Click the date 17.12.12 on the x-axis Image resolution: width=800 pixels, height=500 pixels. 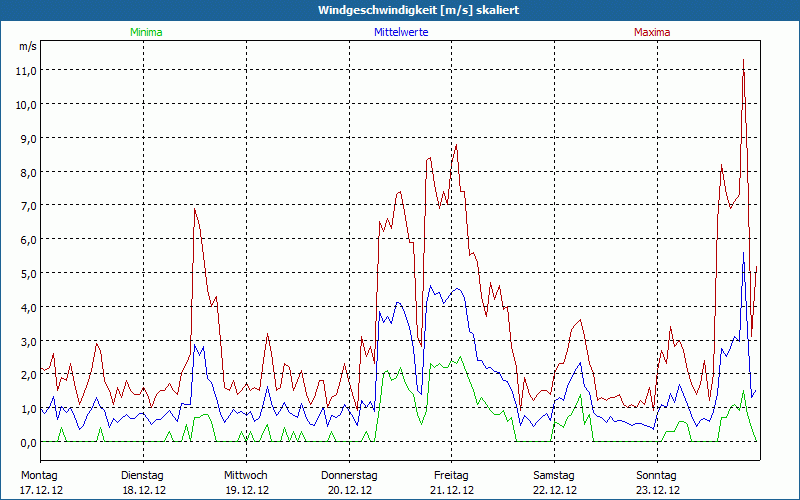41,490
